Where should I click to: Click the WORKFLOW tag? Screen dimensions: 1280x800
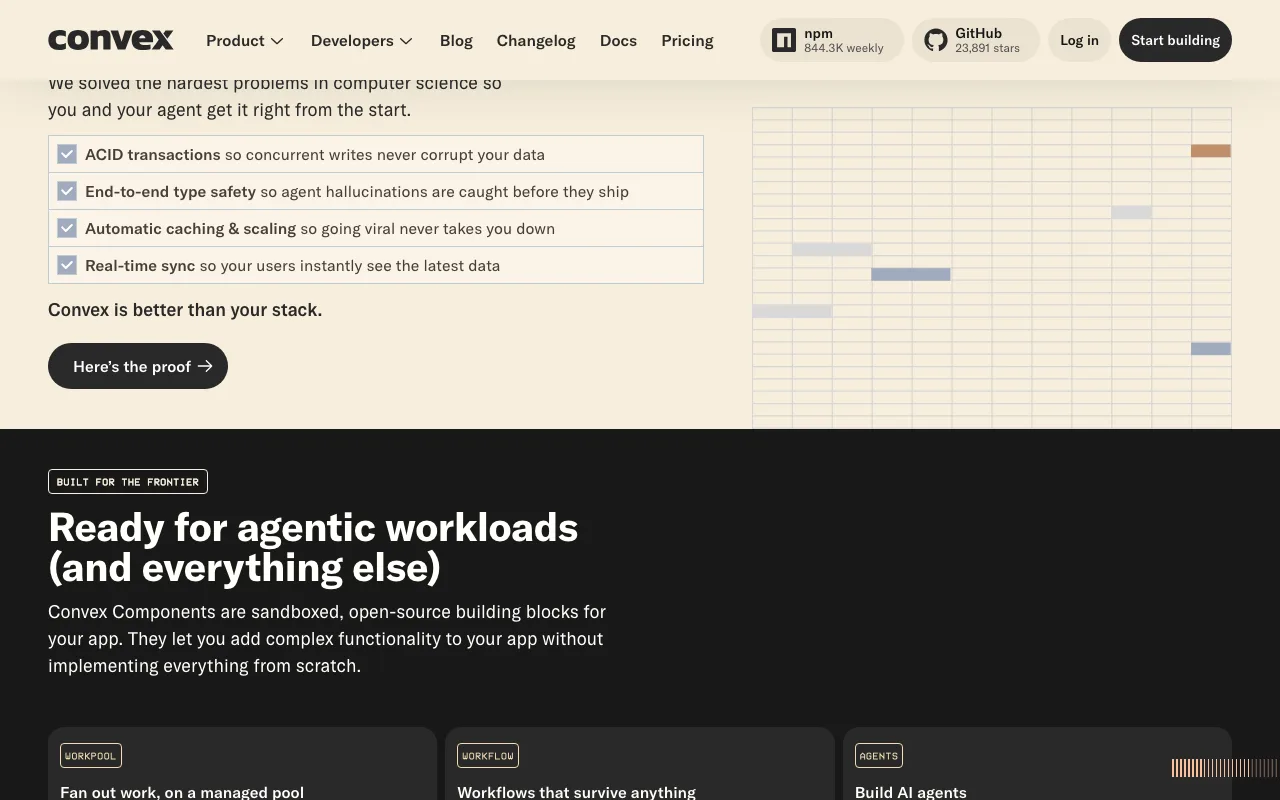[488, 756]
